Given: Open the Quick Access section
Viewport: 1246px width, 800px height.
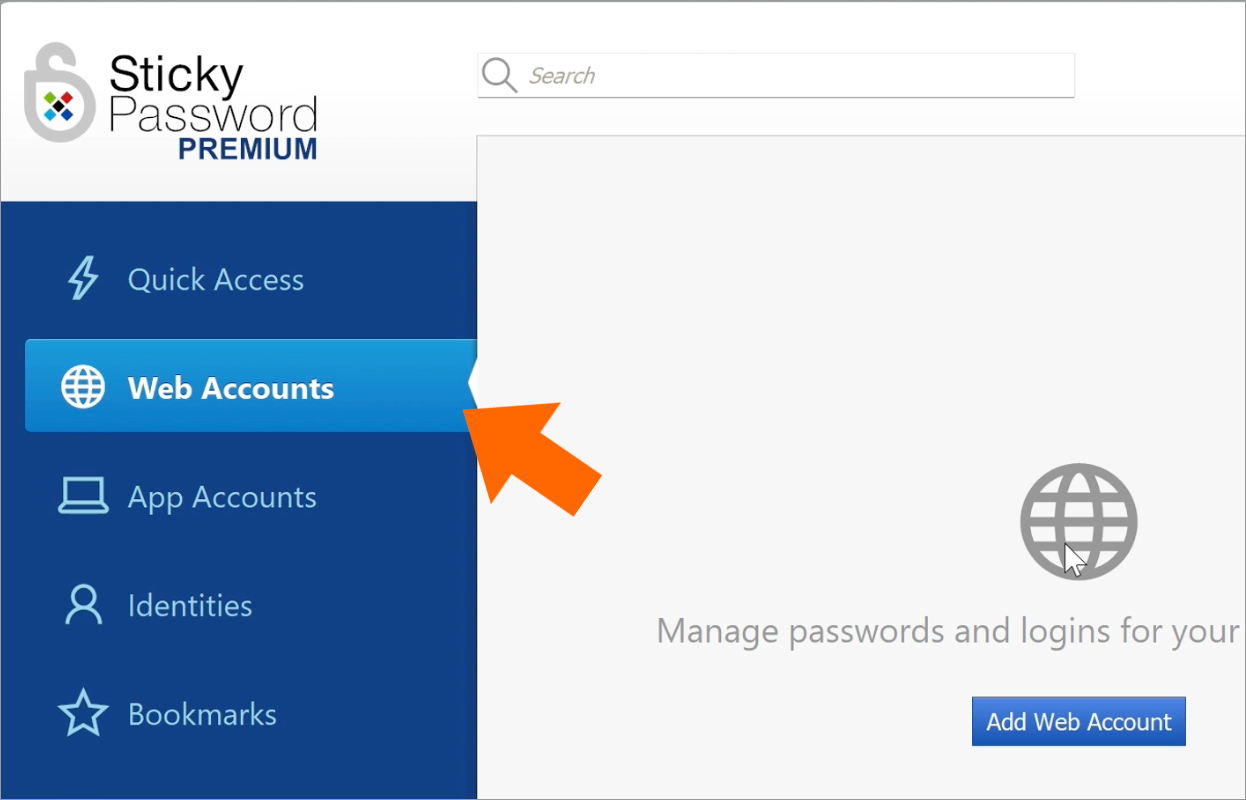Looking at the screenshot, I should click(x=216, y=280).
